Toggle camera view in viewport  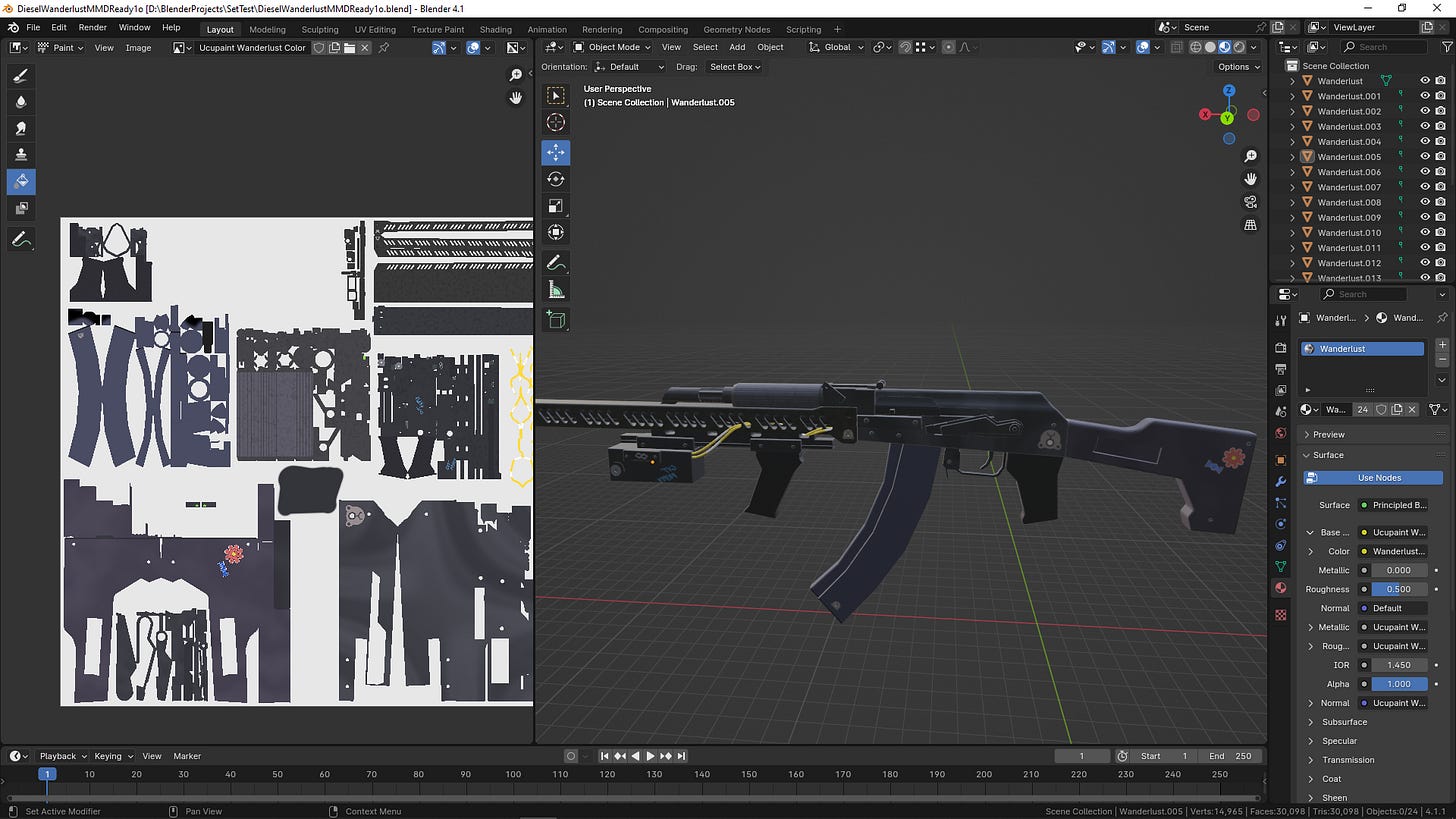pyautogui.click(x=1250, y=202)
